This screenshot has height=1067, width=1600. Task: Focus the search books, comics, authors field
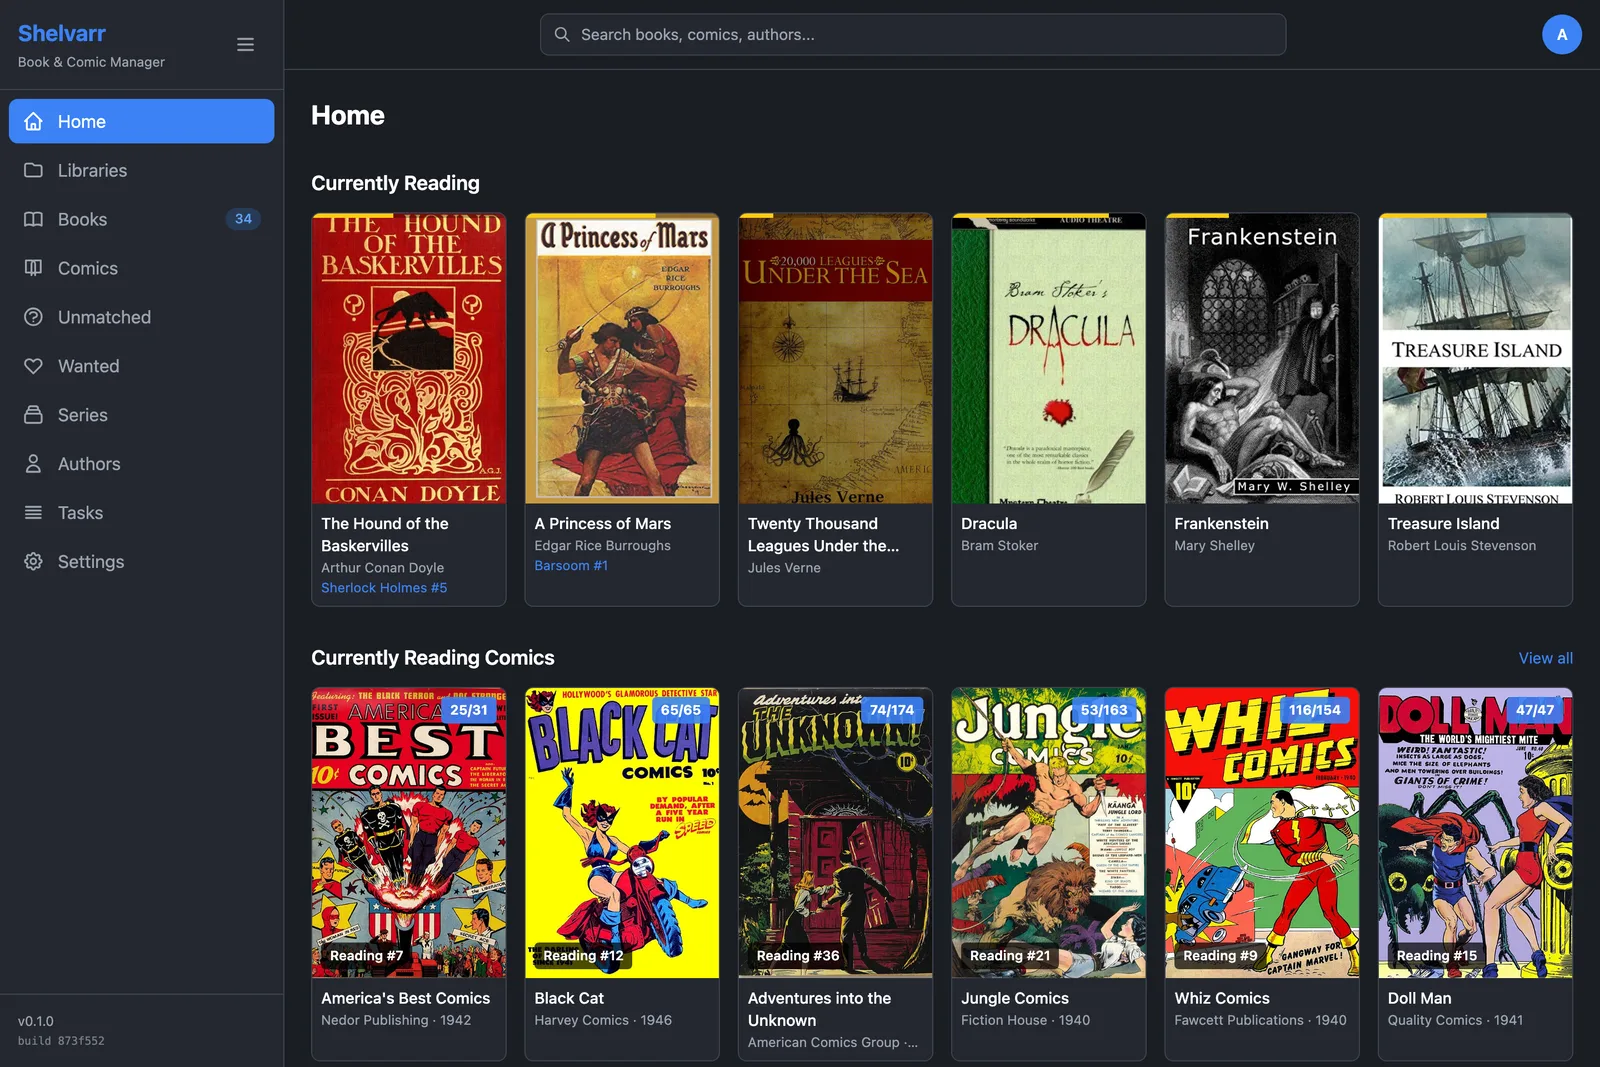(x=913, y=35)
